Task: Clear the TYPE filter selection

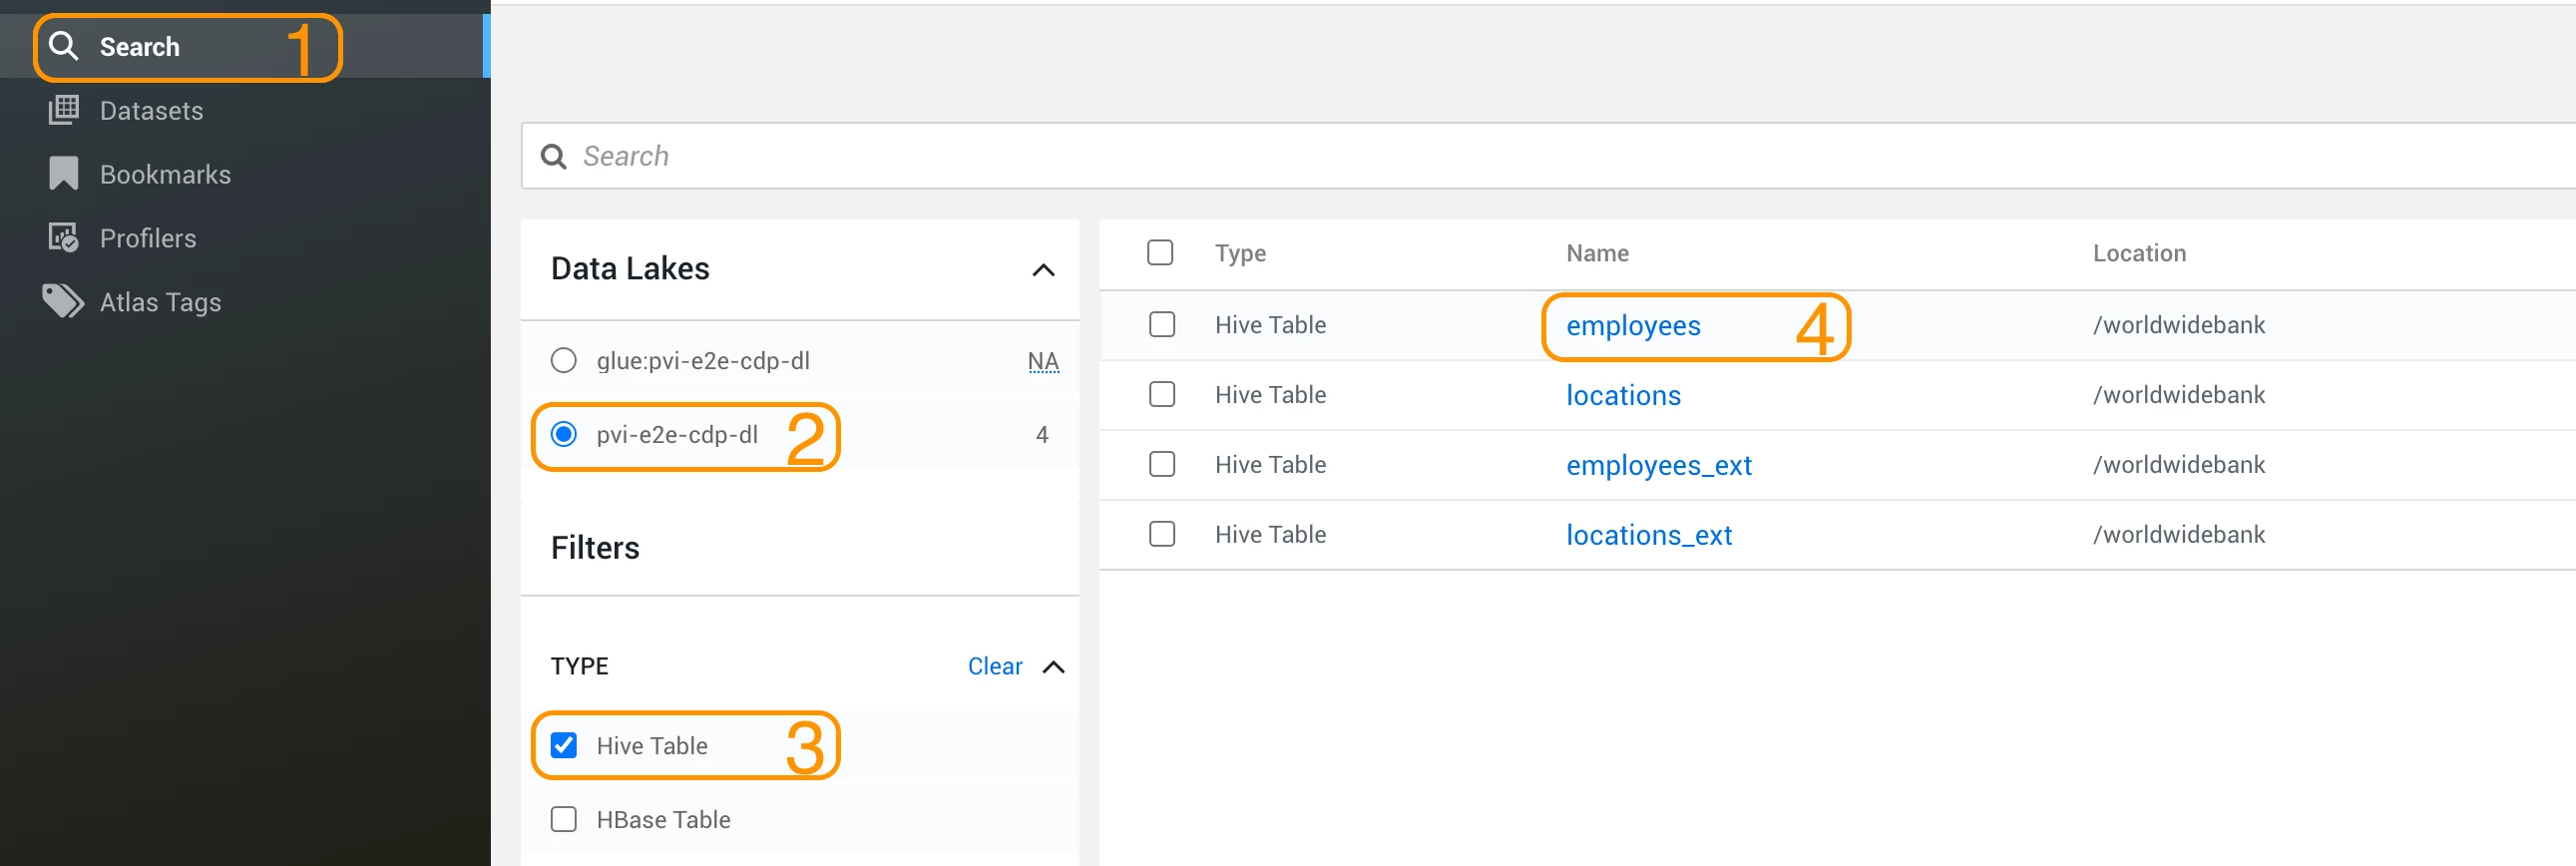Action: (994, 666)
